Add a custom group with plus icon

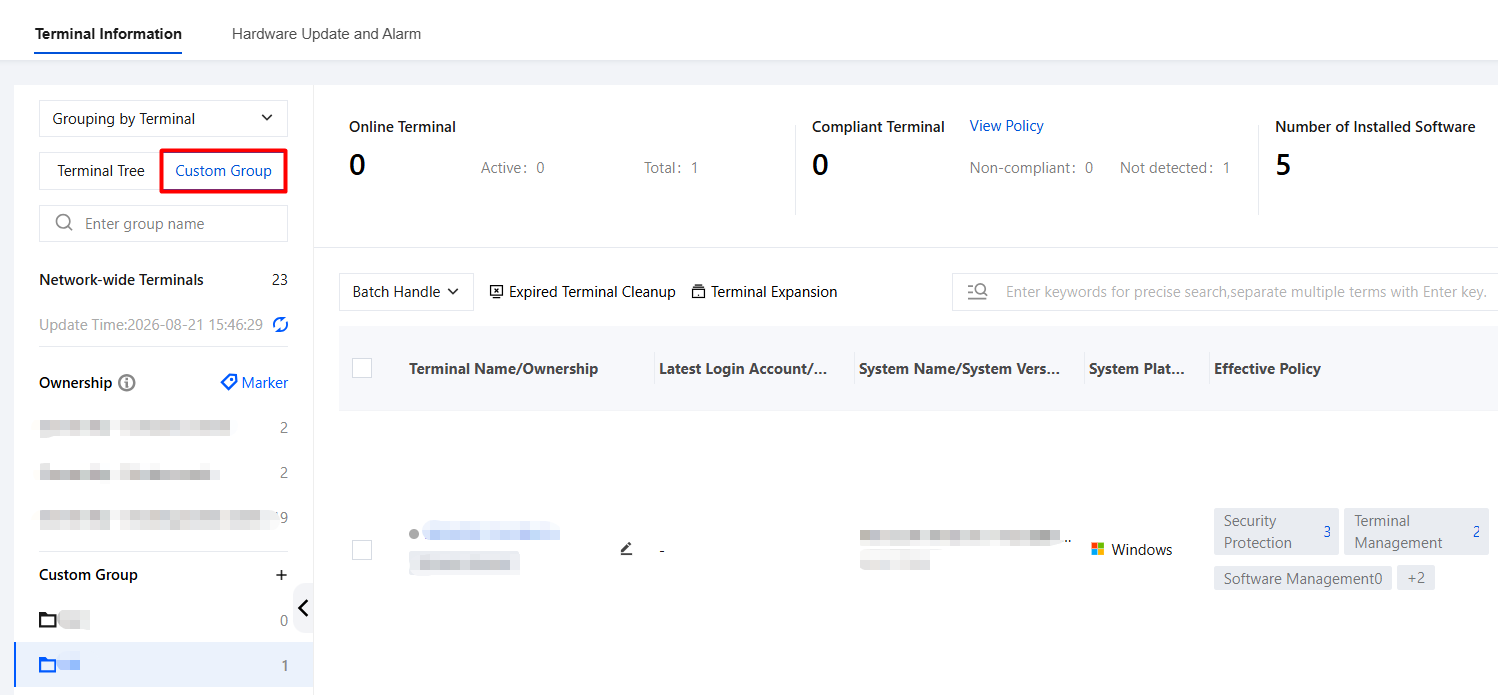pyautogui.click(x=282, y=575)
